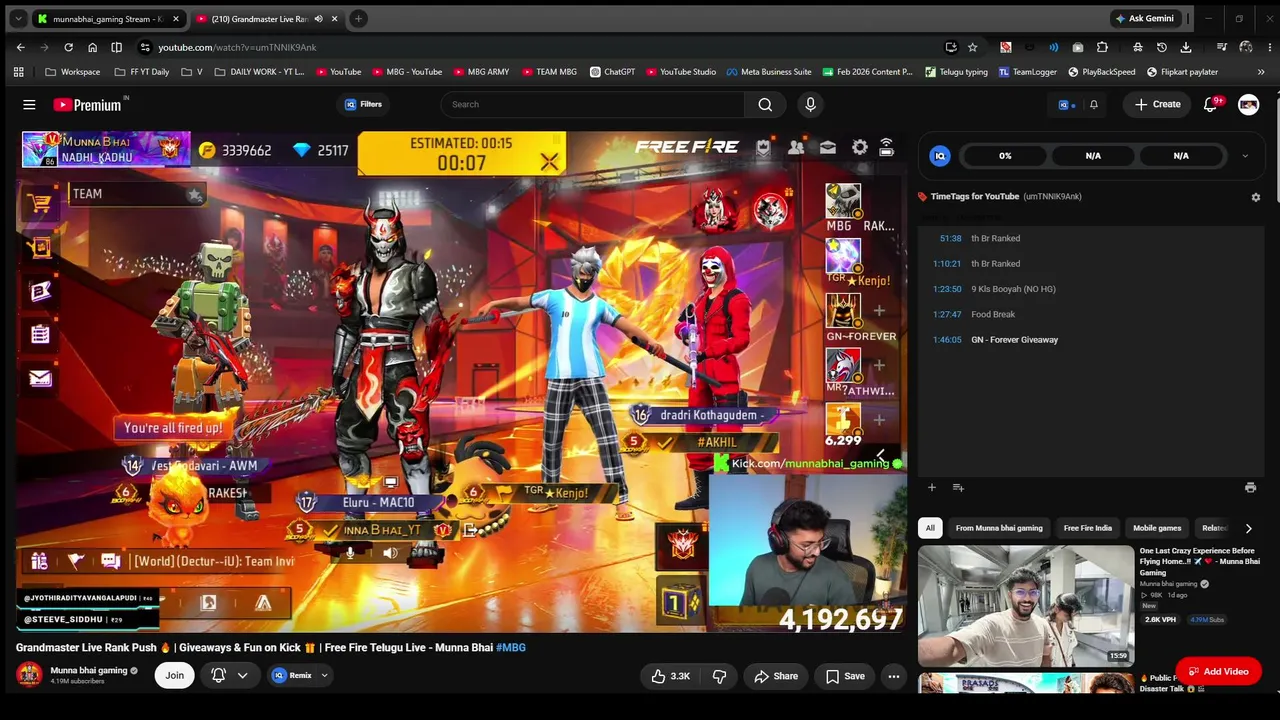Reload the page in browser toolbar
The width and height of the screenshot is (1280, 720).
tap(68, 47)
